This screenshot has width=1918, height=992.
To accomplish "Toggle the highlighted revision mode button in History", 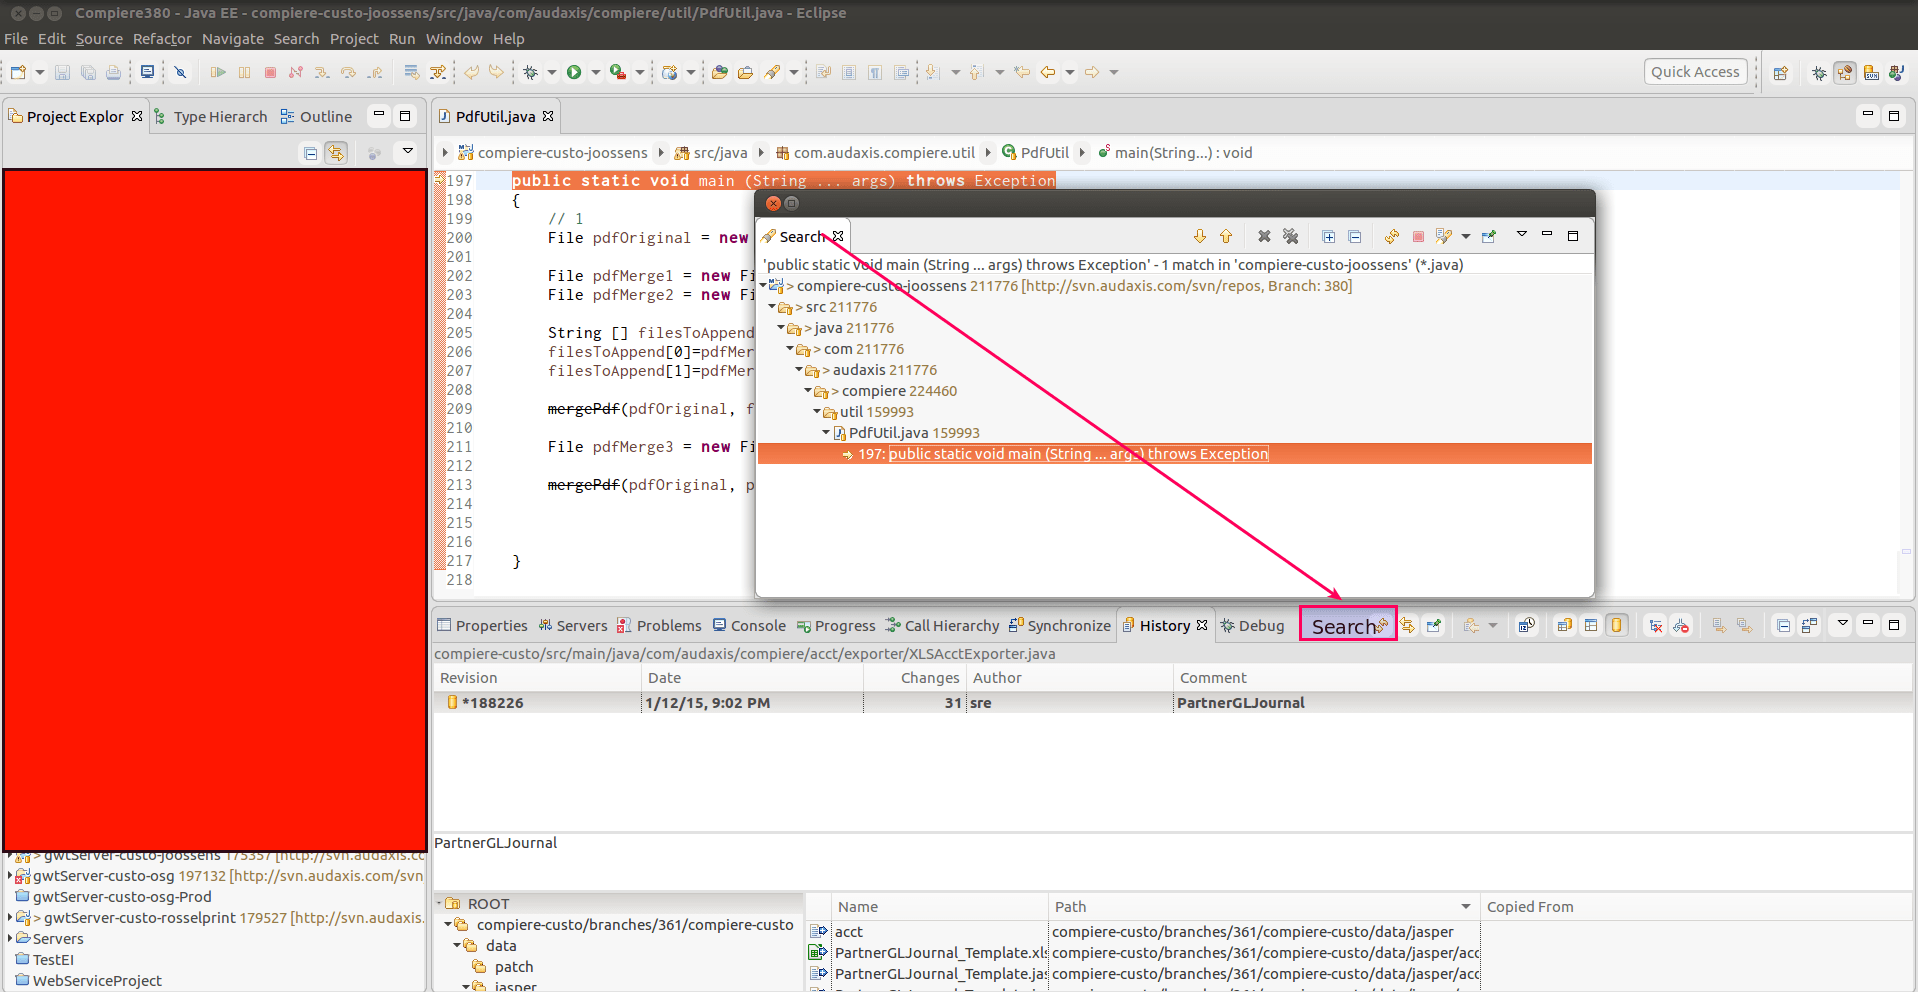I will [1617, 625].
